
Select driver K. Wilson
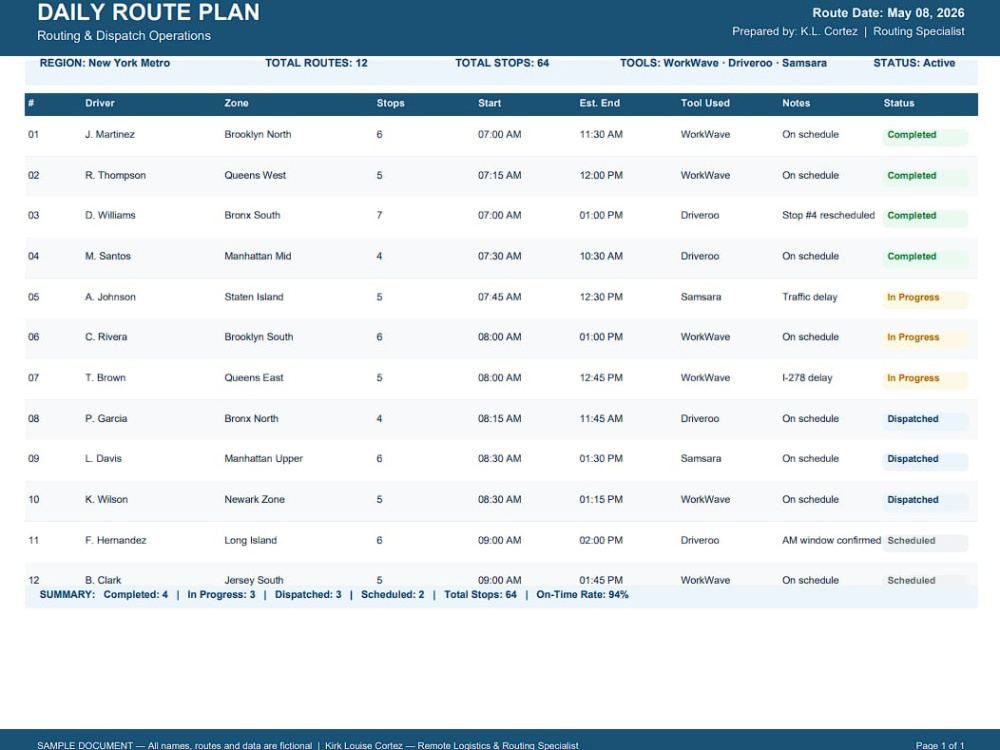coord(107,500)
